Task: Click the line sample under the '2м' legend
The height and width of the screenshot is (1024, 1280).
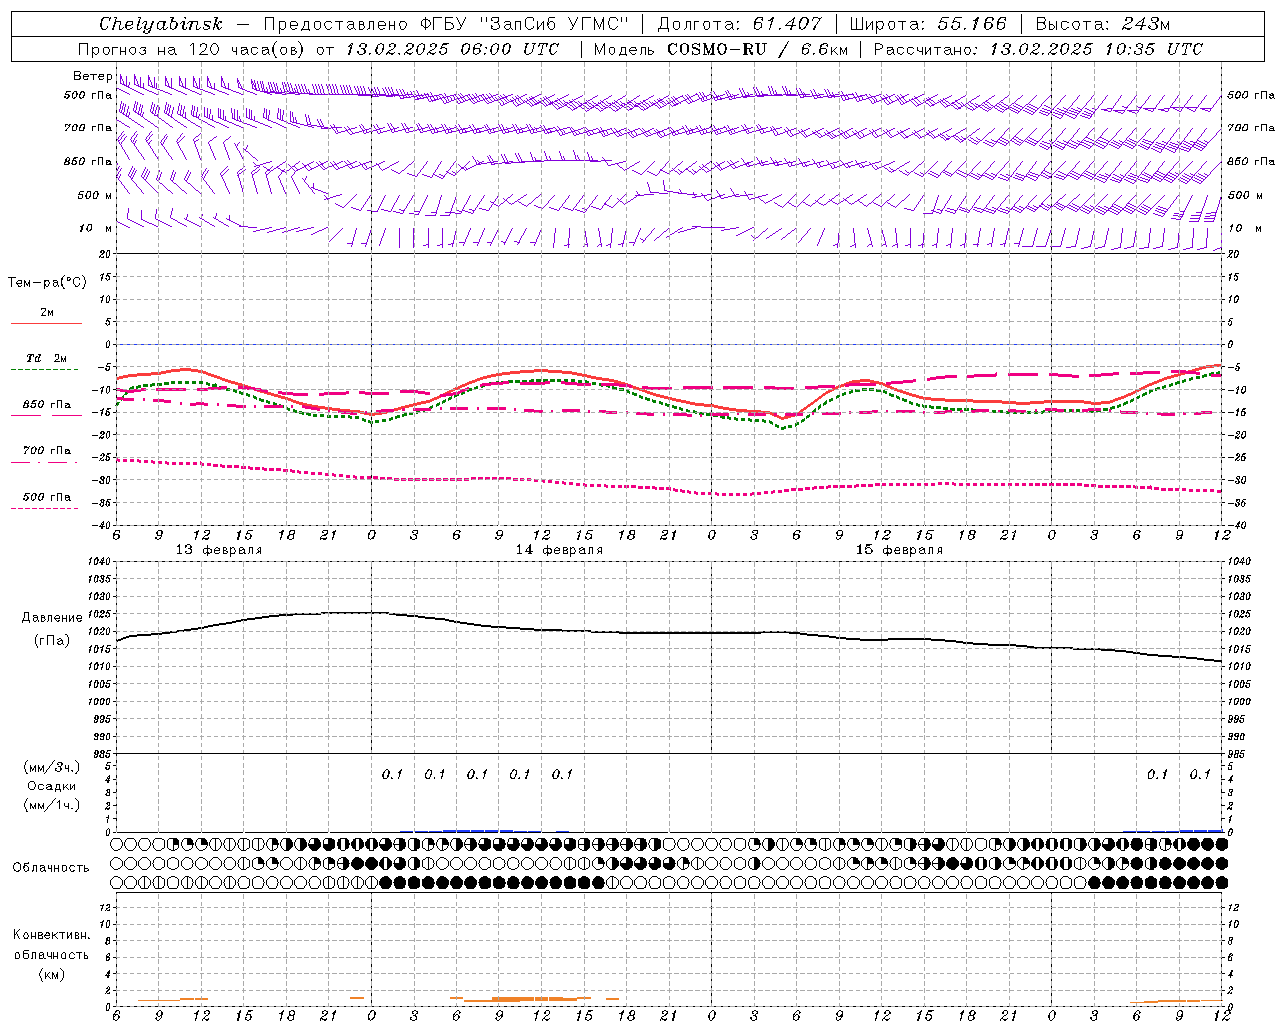Action: [x=46, y=323]
